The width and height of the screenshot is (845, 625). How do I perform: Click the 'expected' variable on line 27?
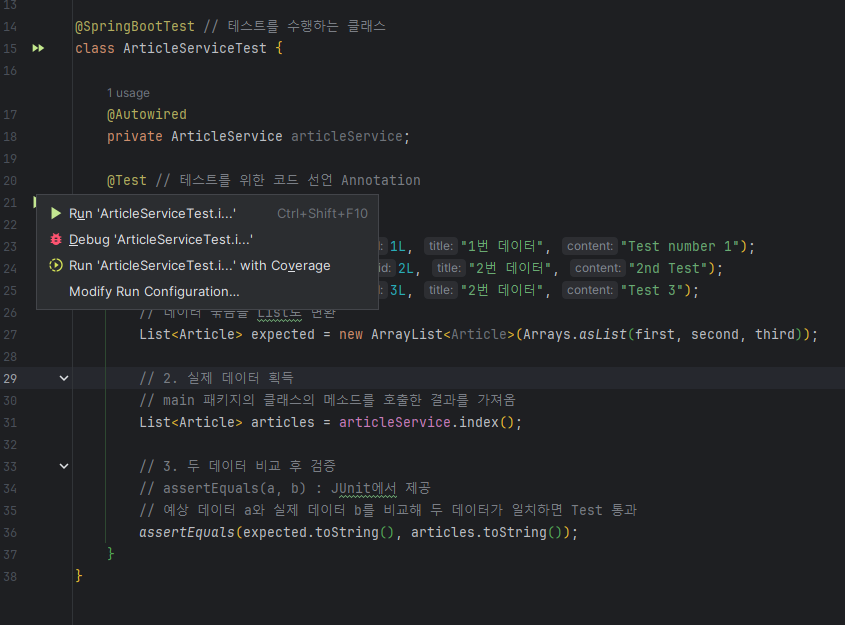[282, 335]
